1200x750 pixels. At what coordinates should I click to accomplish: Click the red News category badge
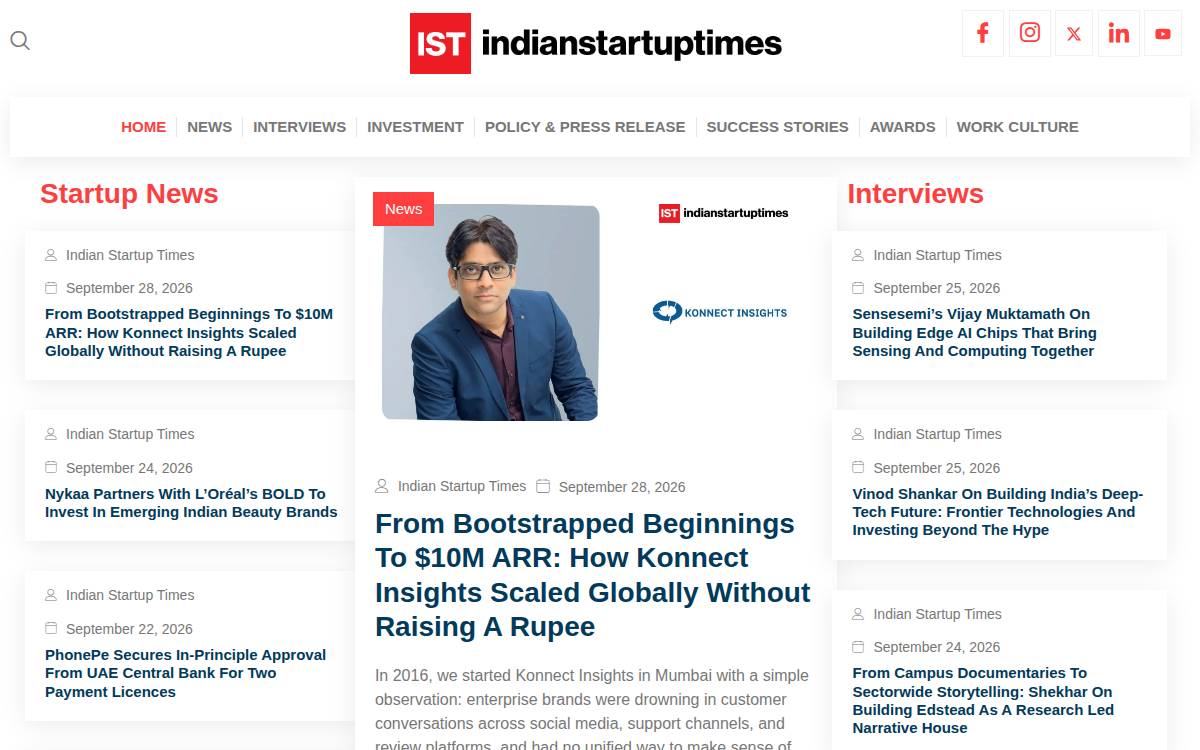click(x=404, y=209)
